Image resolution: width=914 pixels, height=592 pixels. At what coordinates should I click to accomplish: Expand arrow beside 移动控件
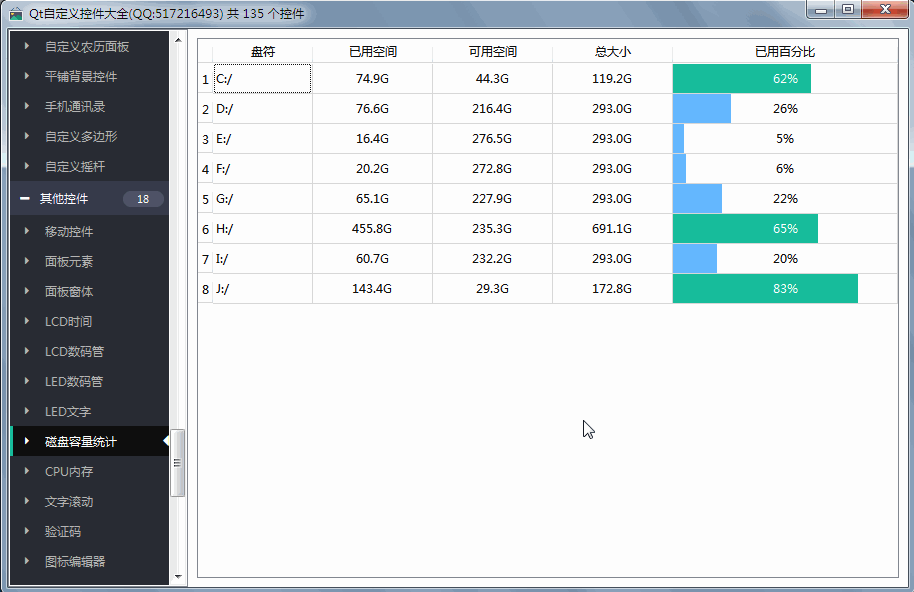tap(27, 231)
